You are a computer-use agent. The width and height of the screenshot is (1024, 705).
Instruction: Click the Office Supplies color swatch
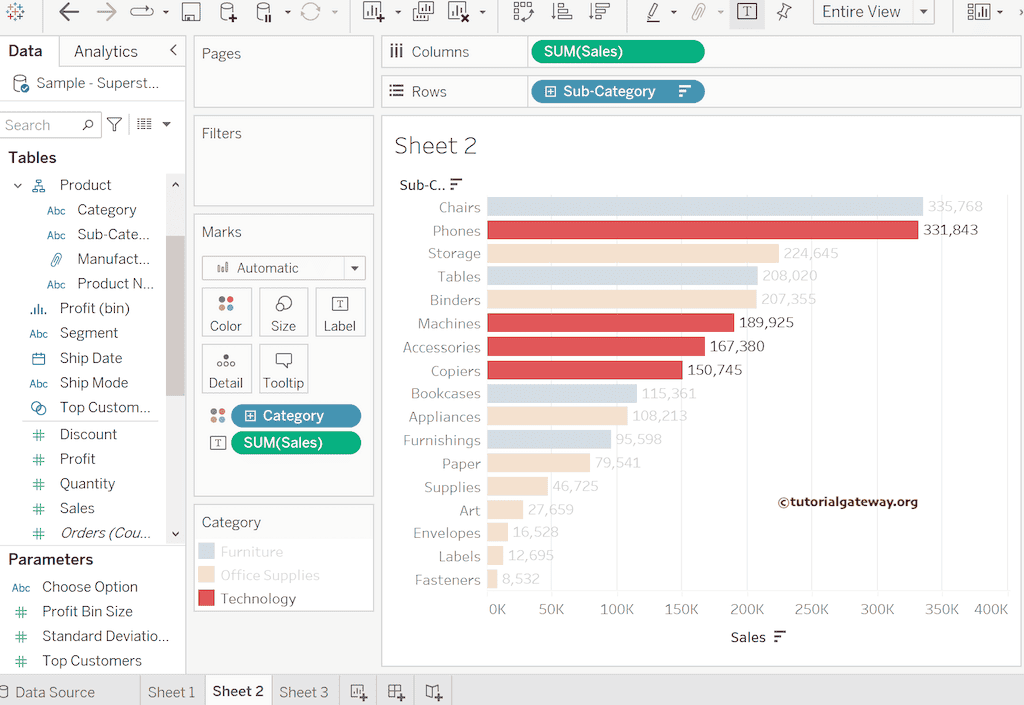coord(206,575)
